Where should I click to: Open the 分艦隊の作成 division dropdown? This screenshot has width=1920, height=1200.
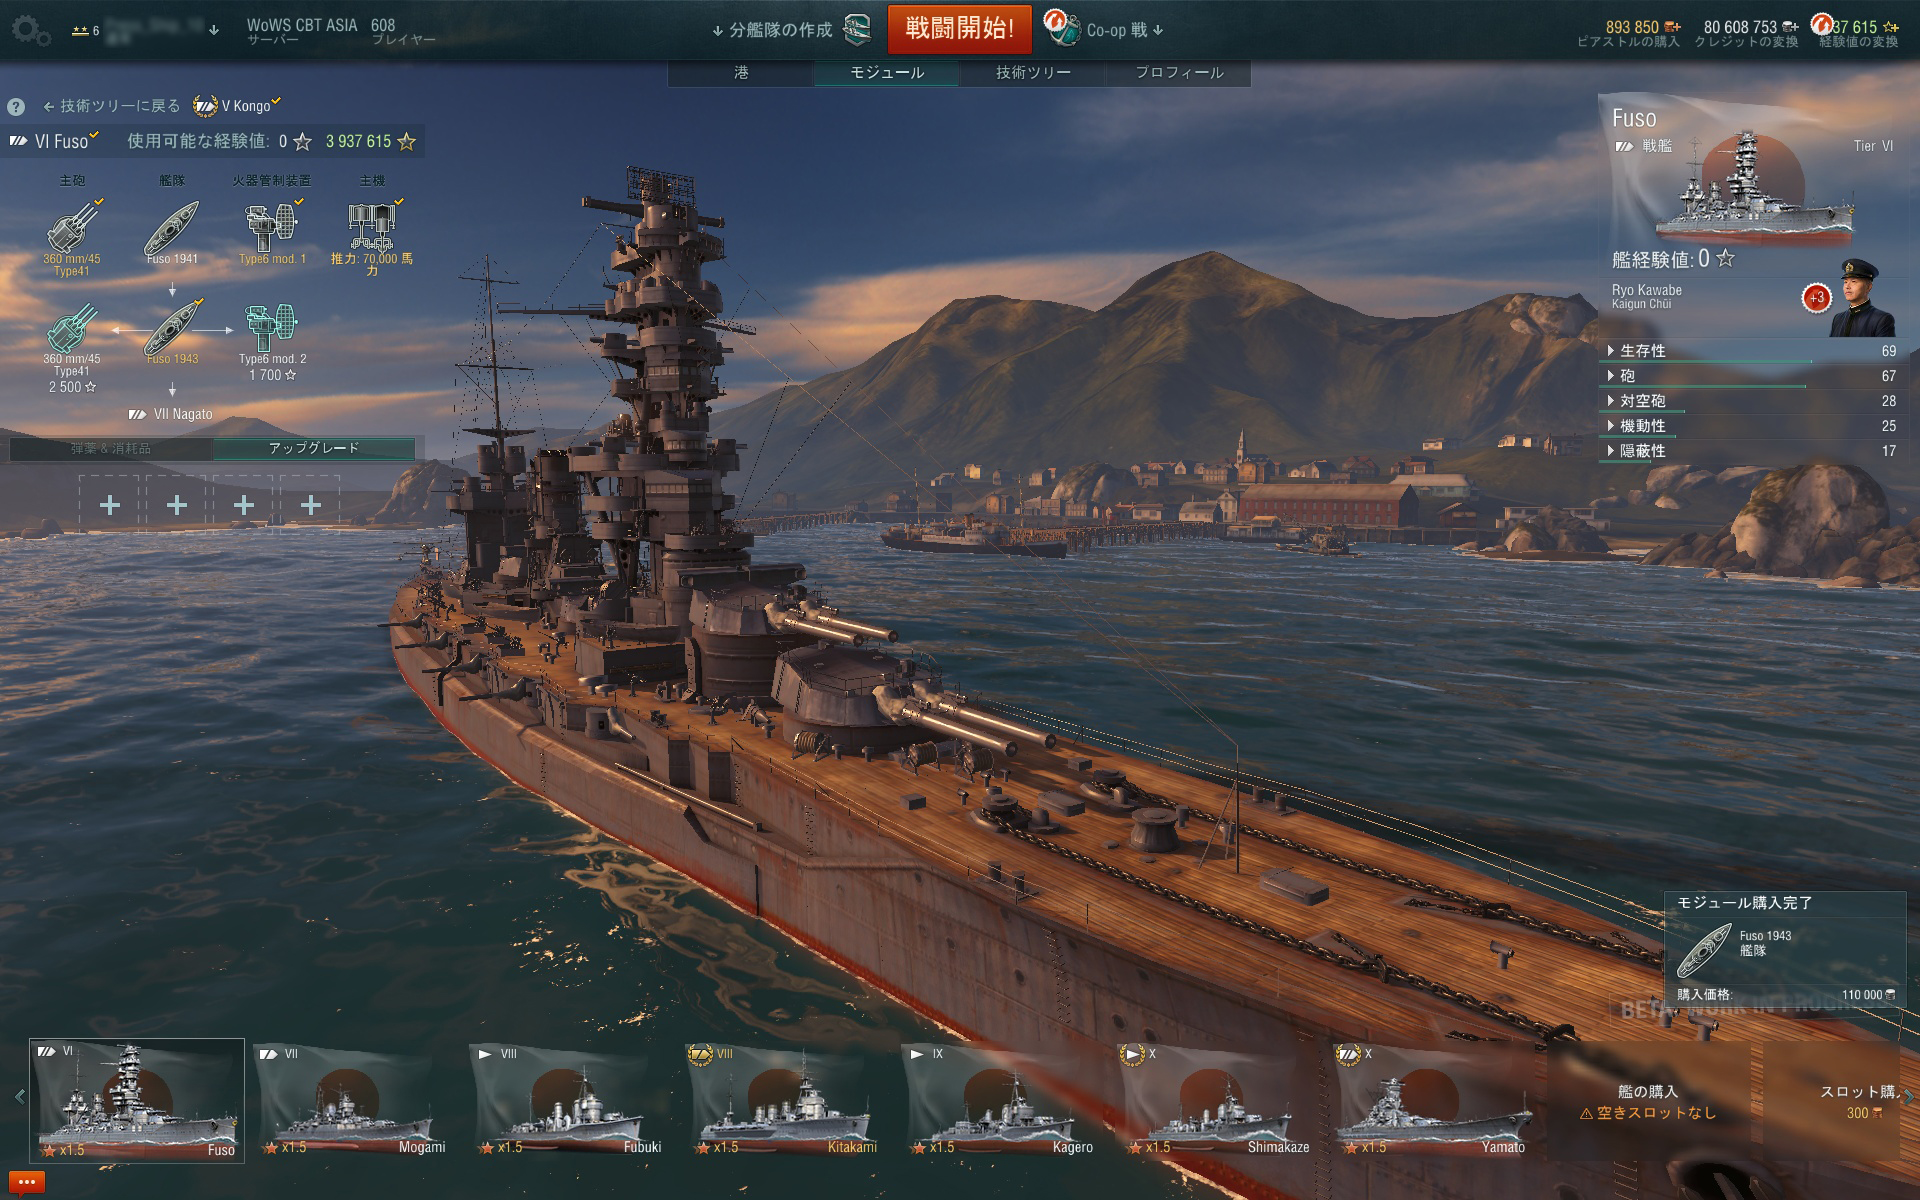791,30
